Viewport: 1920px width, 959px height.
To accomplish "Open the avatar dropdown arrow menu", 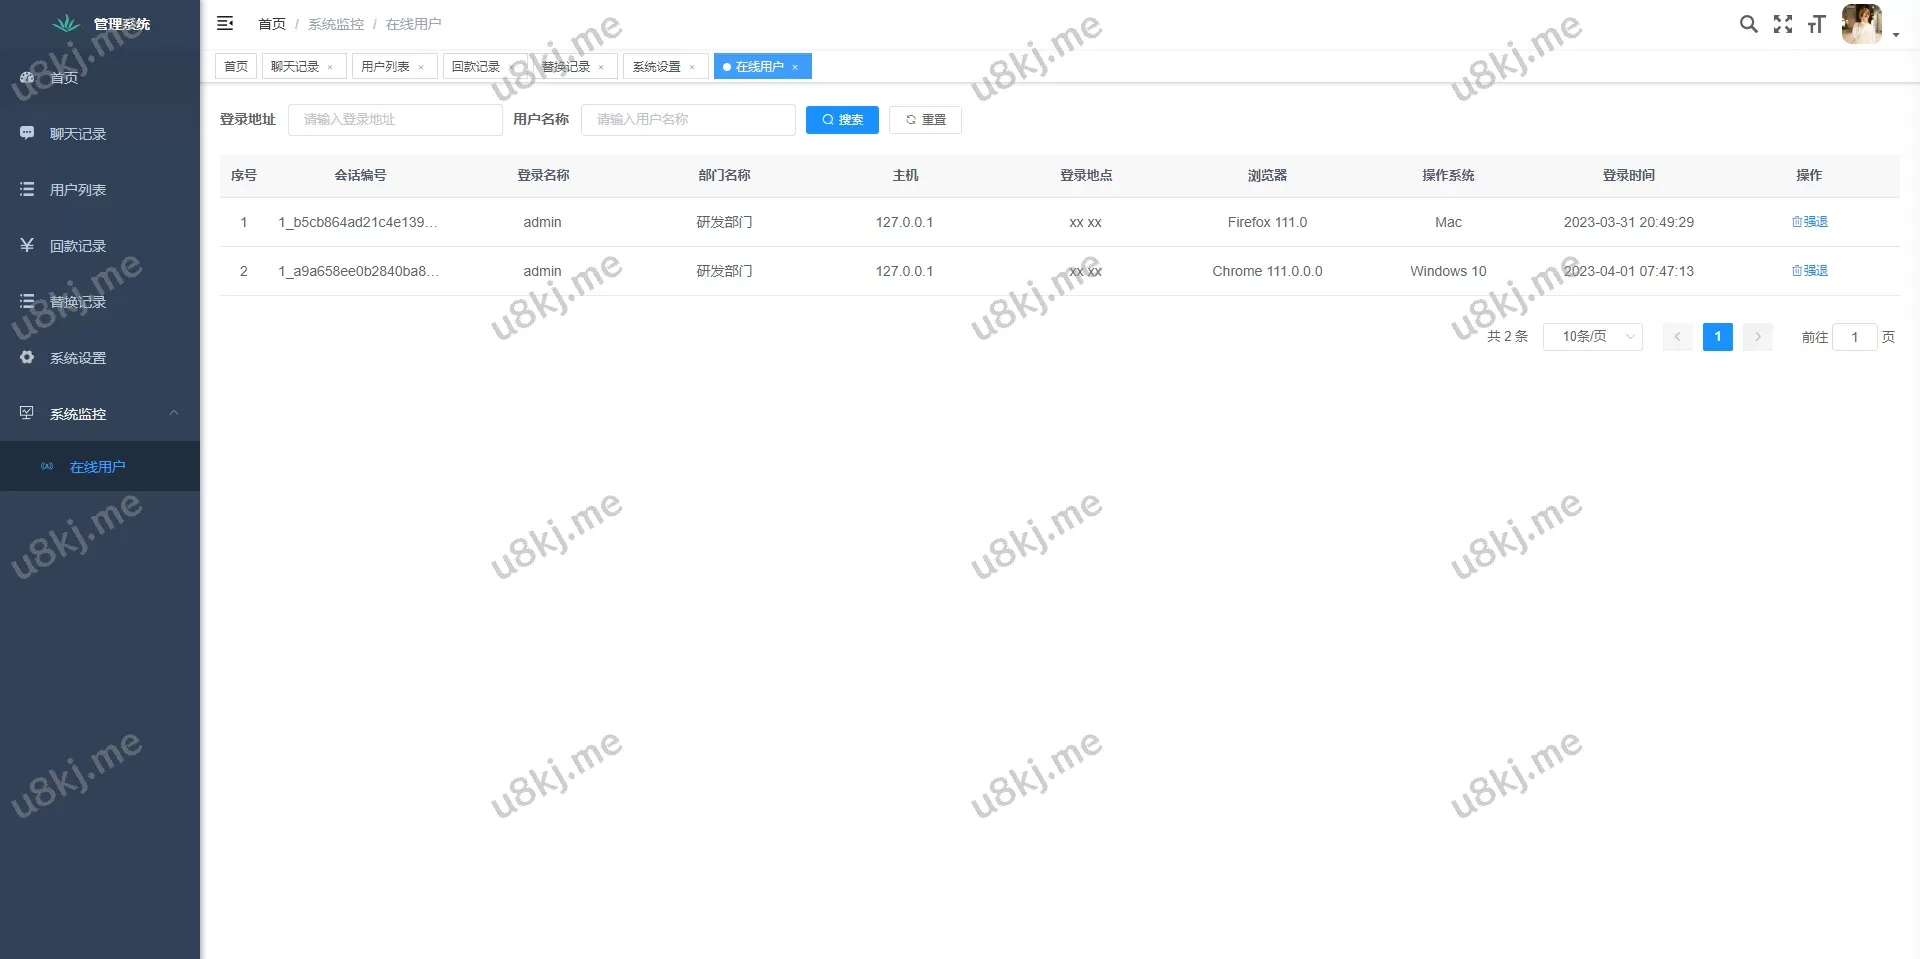I will [1895, 35].
